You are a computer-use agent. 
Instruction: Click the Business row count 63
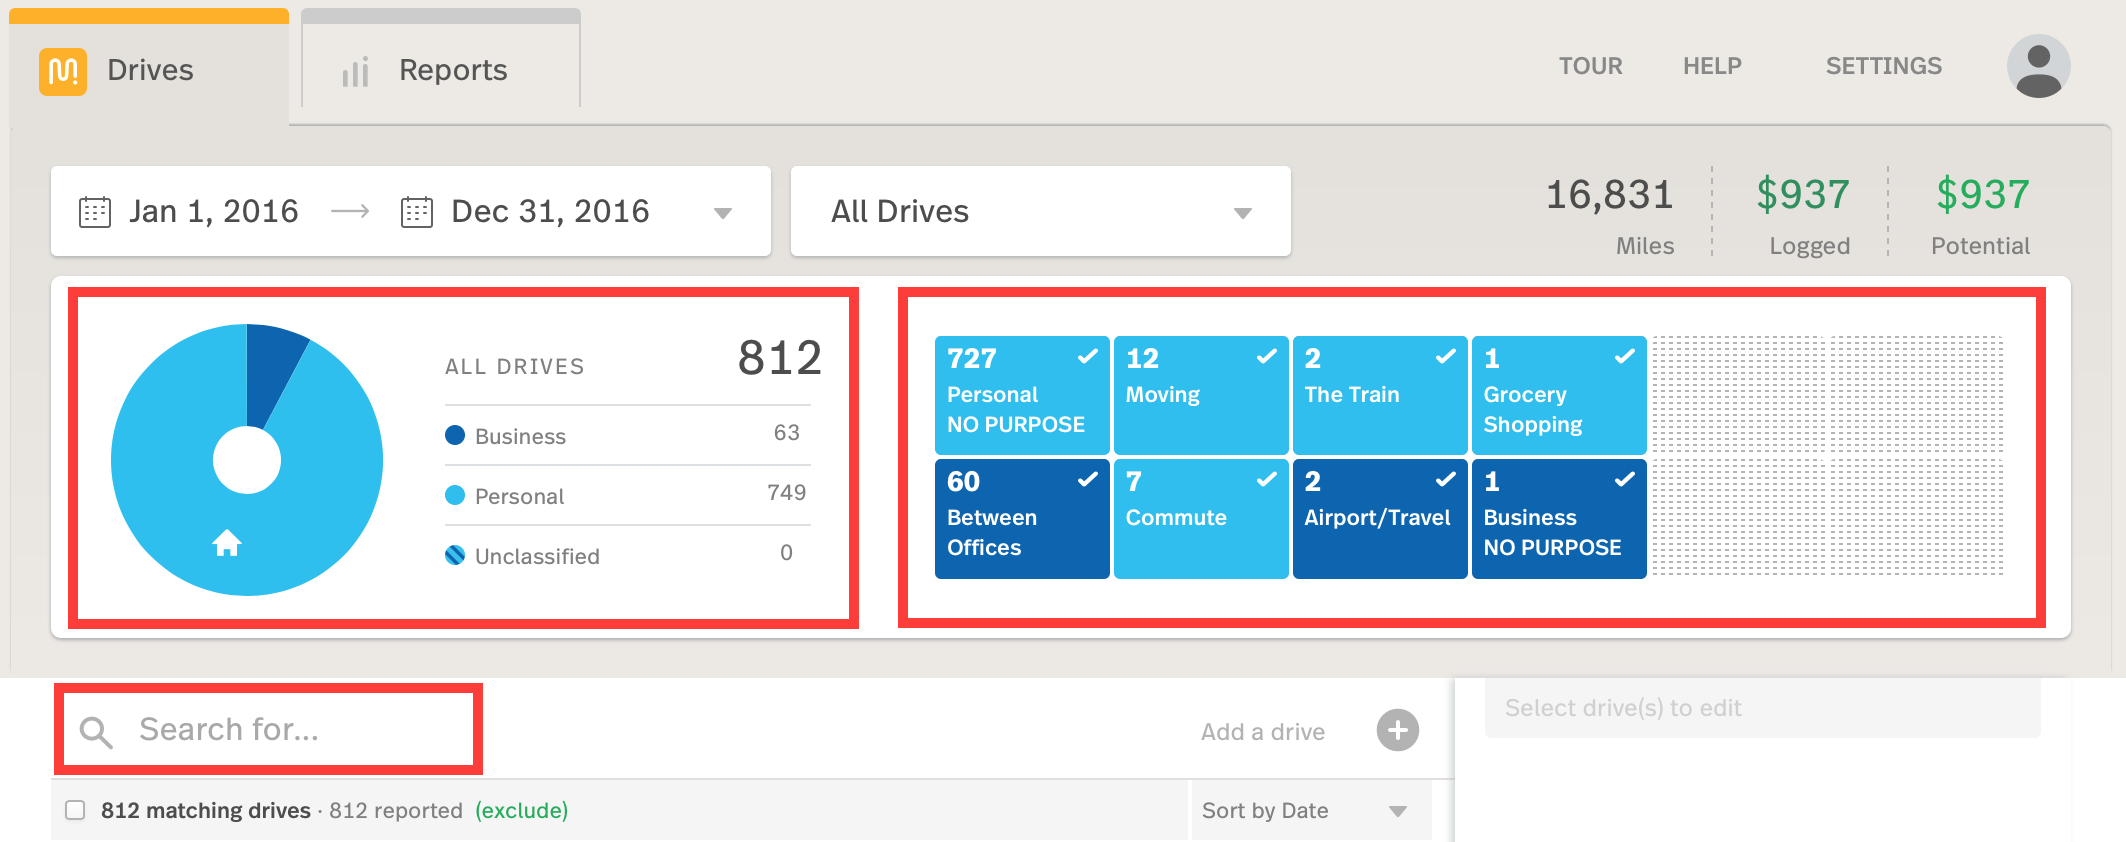click(x=786, y=433)
